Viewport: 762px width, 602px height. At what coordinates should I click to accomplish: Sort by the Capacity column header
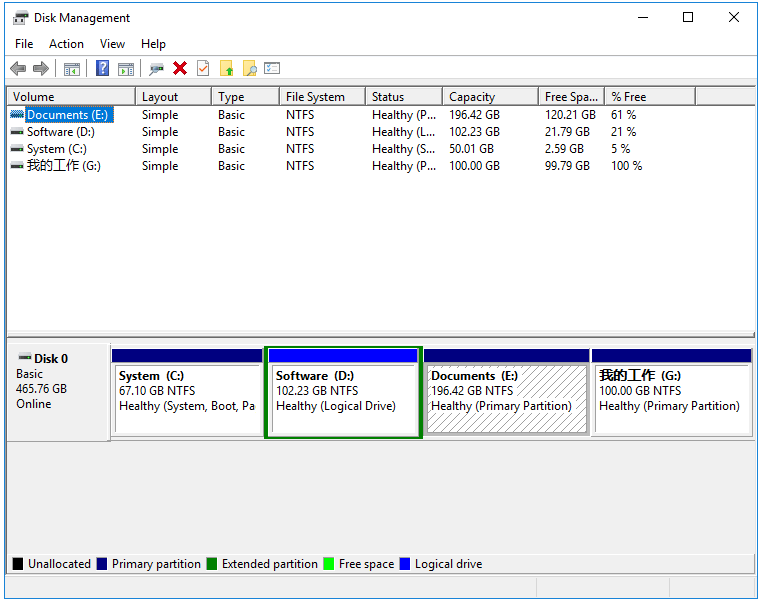(x=490, y=97)
